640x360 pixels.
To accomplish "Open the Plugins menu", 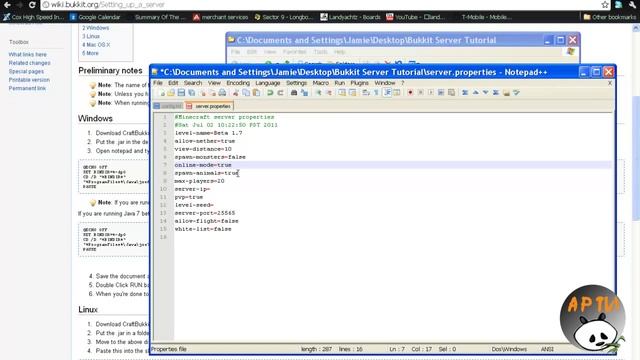I will pos(360,83).
